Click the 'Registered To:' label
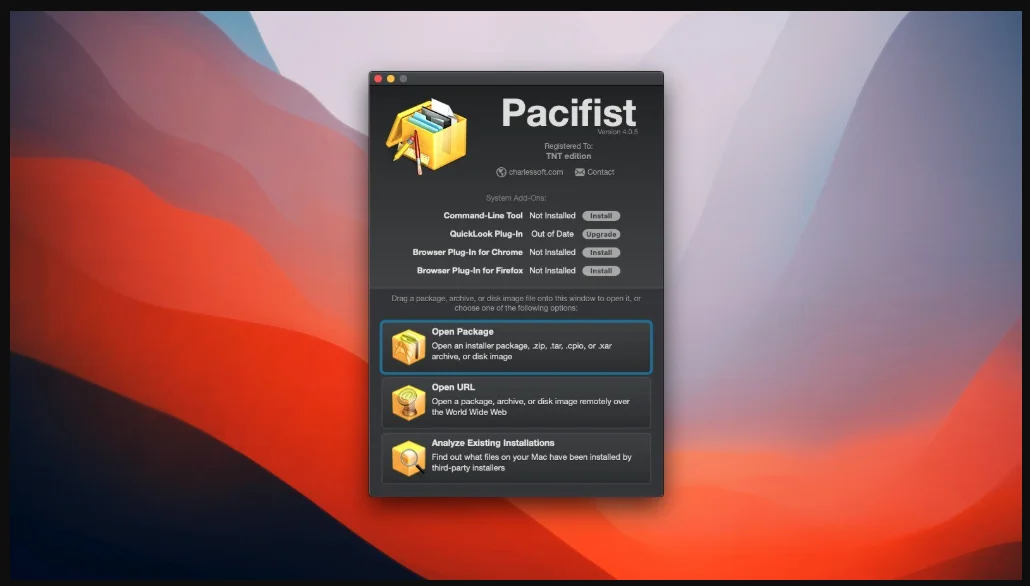This screenshot has height=586, width=1030. [x=568, y=146]
